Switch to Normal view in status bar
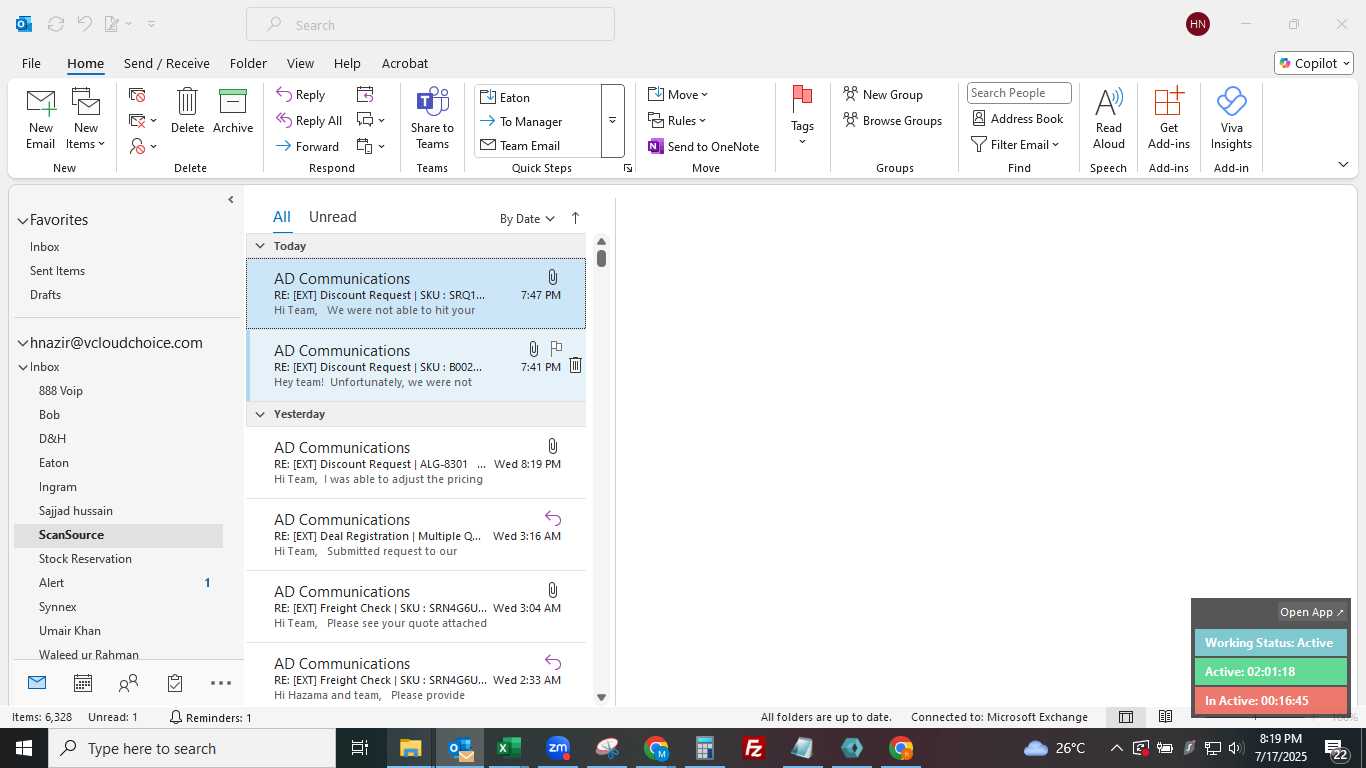 tap(1125, 717)
